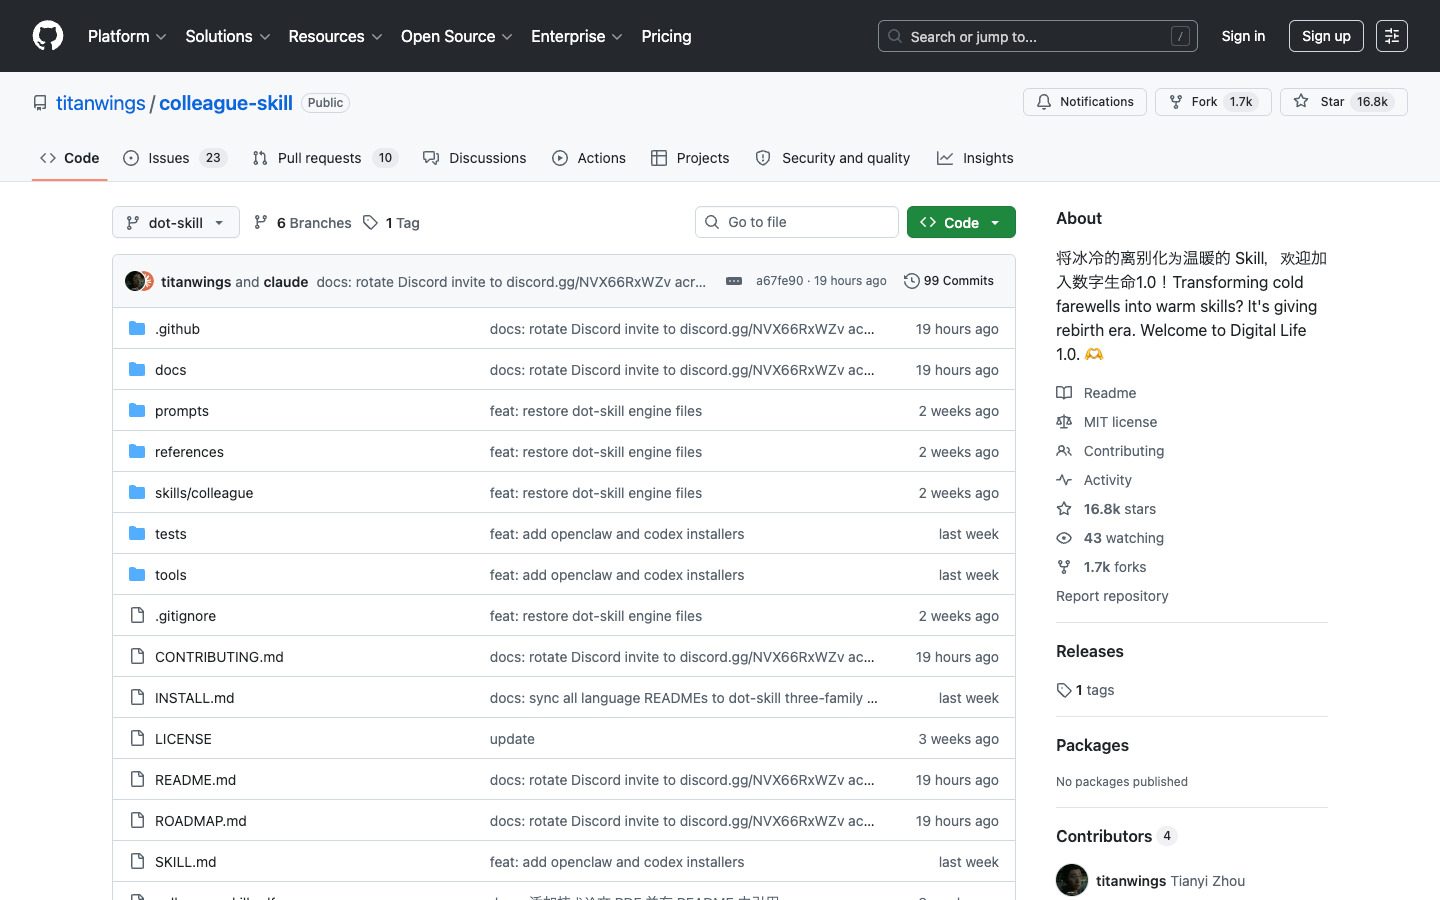Open the green Code dropdown
1440x900 pixels.
click(x=961, y=222)
